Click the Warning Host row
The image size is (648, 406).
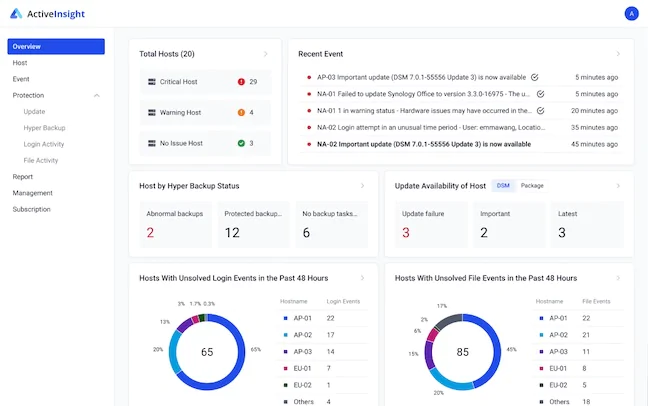point(205,112)
